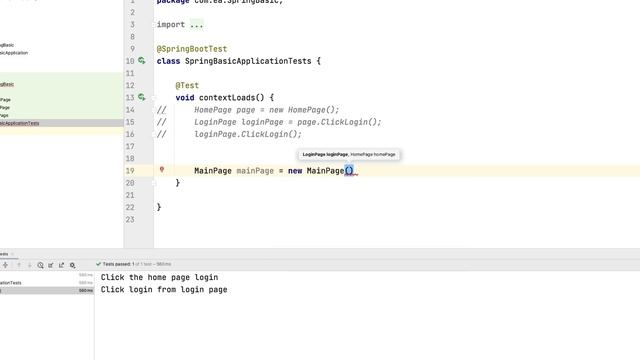Screen dimensions: 640x360
Task: Click commented LoginPage loginPage line 15
Action: pos(288,122)
